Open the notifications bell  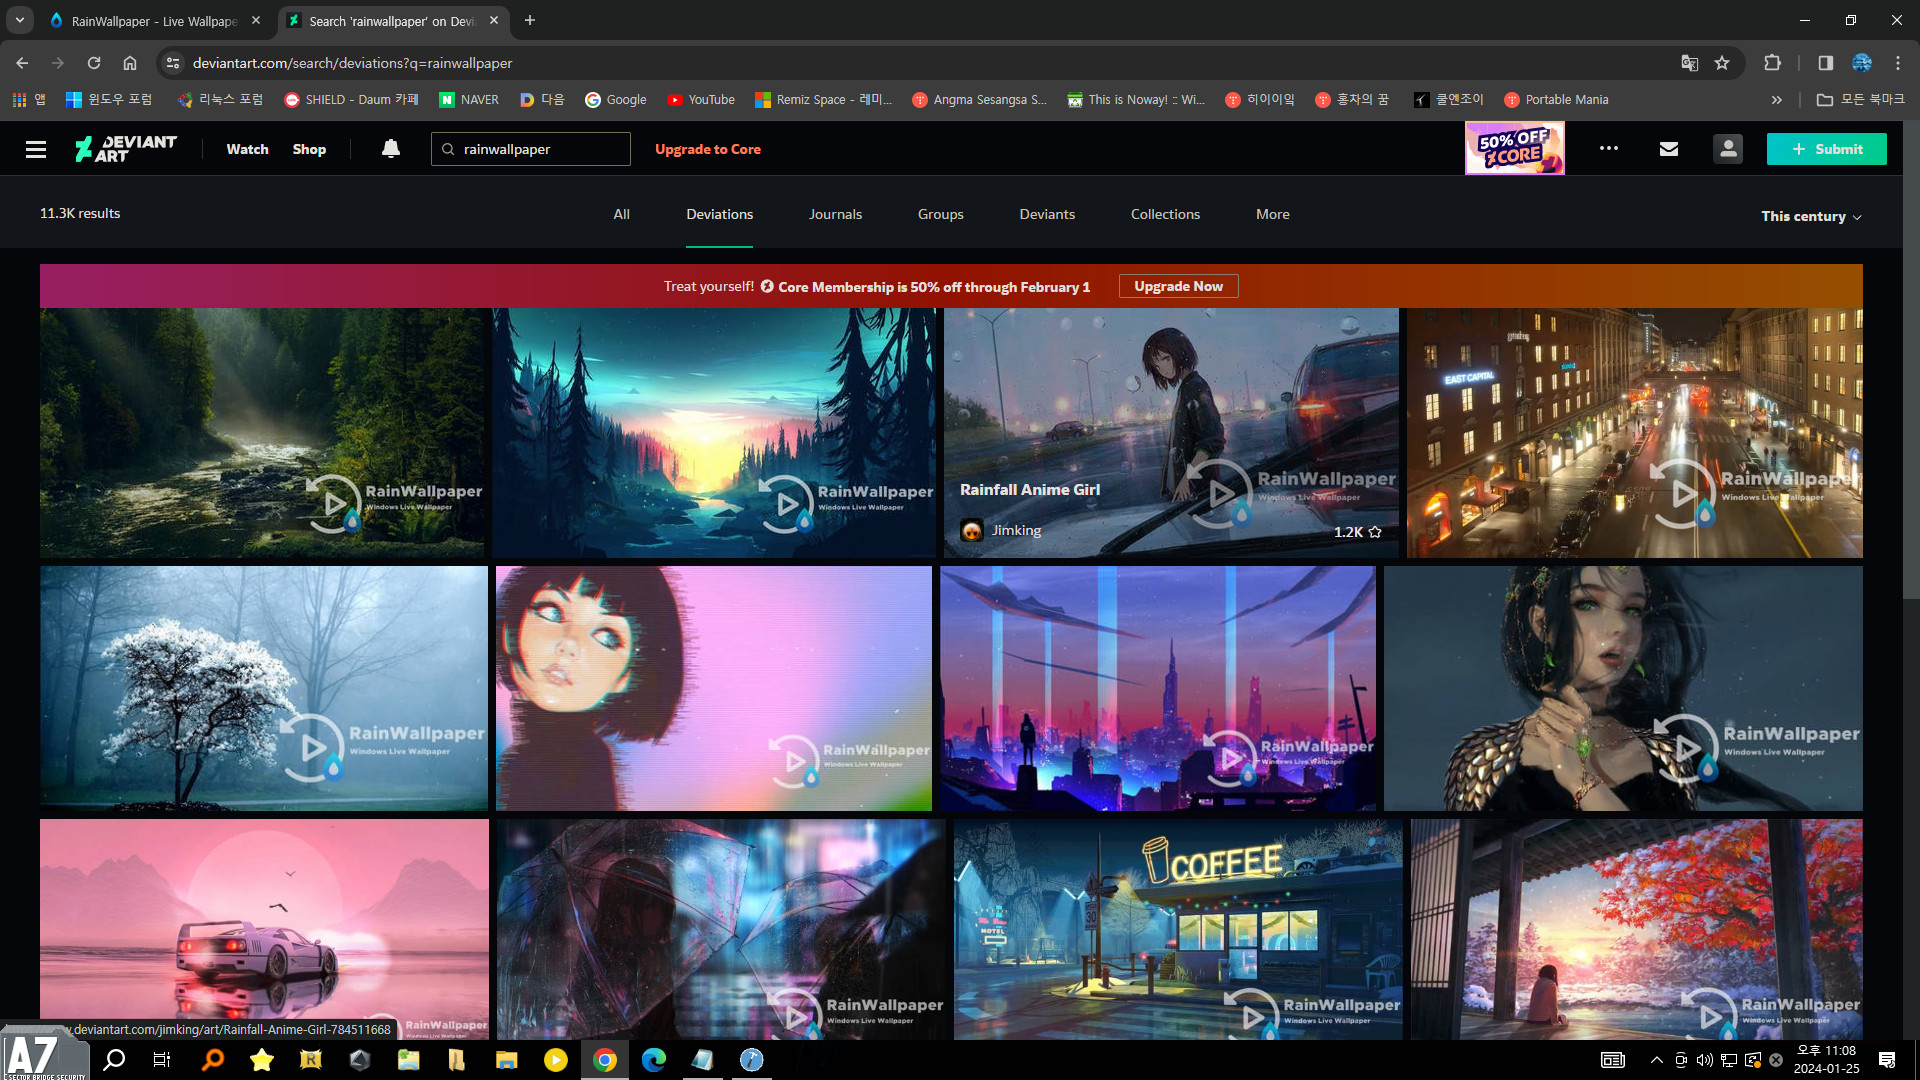[x=391, y=149]
